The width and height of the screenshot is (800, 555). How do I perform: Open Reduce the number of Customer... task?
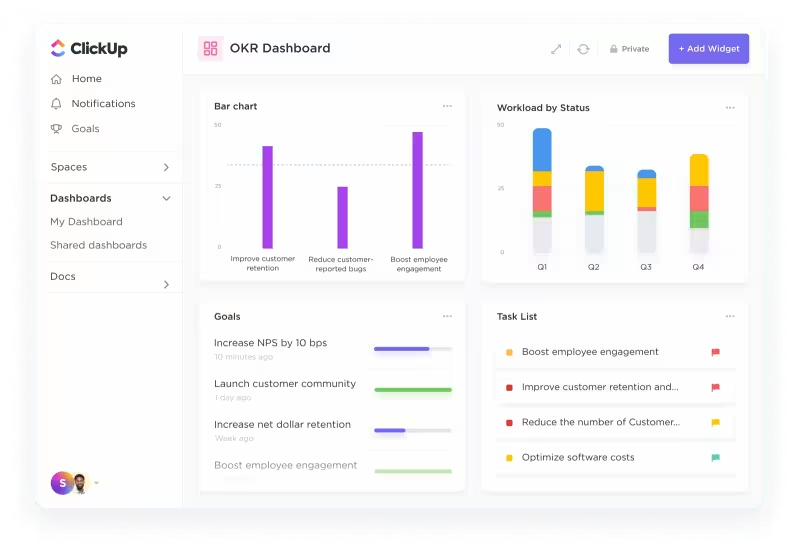point(601,422)
